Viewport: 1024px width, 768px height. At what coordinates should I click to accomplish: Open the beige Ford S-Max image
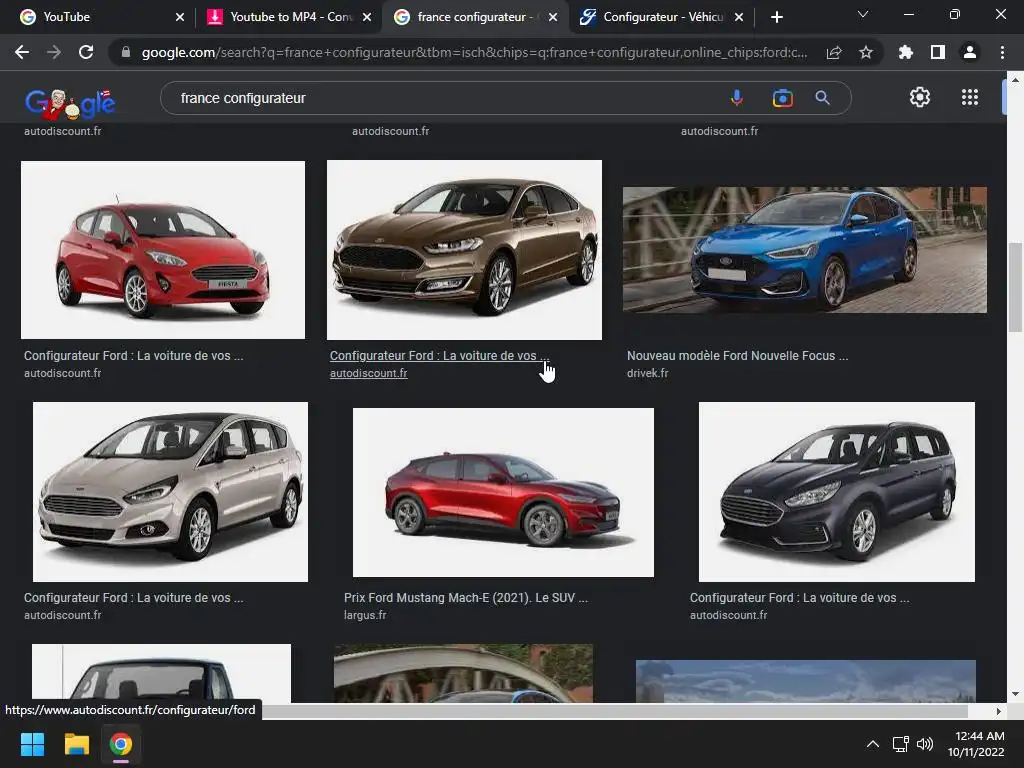170,492
